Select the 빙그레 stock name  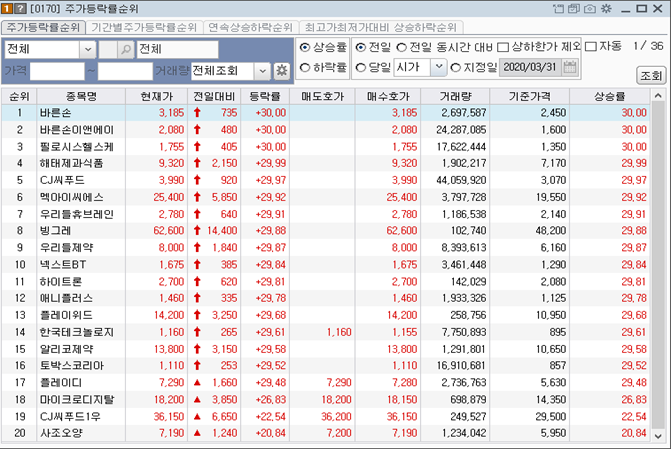point(55,231)
